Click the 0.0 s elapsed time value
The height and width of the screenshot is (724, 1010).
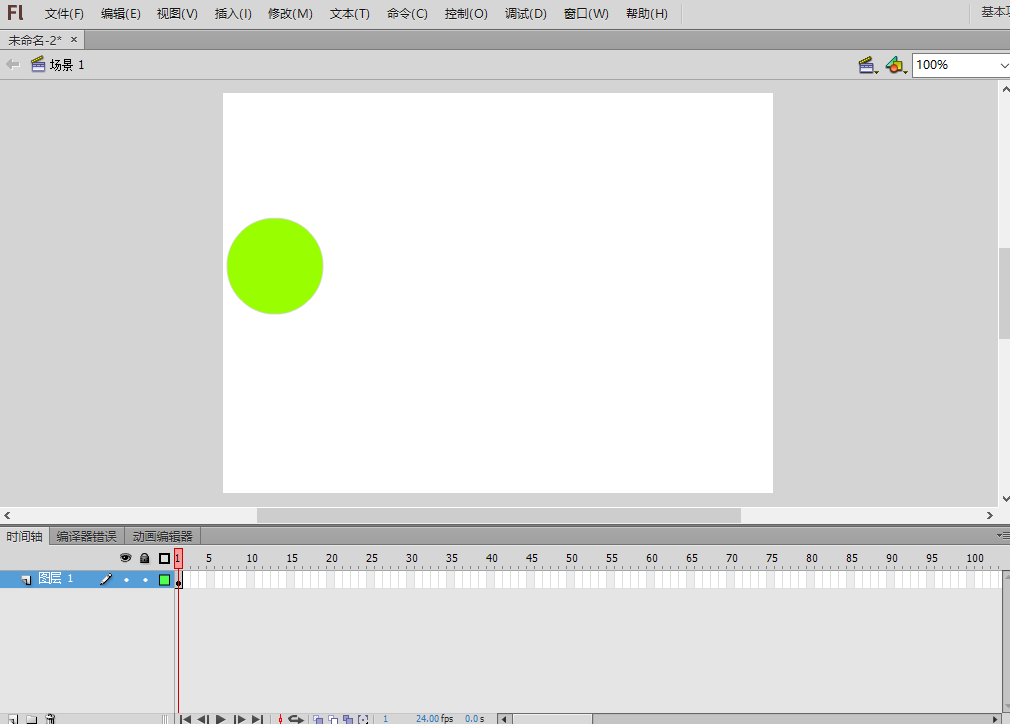pos(475,718)
